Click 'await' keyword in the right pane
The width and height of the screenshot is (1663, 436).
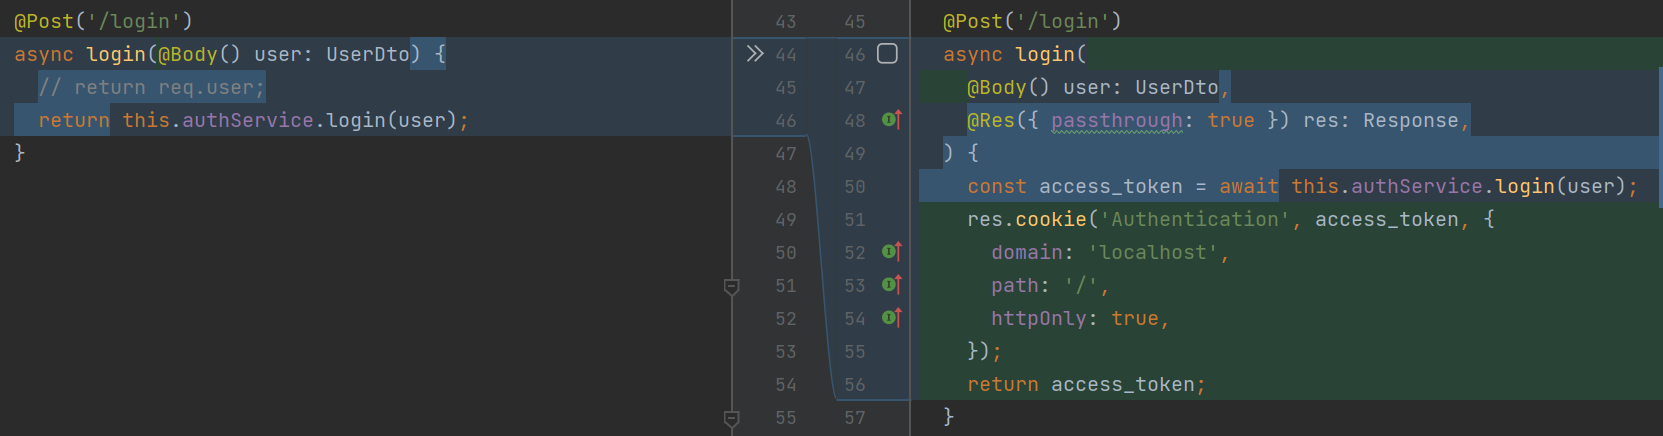click(x=1249, y=186)
